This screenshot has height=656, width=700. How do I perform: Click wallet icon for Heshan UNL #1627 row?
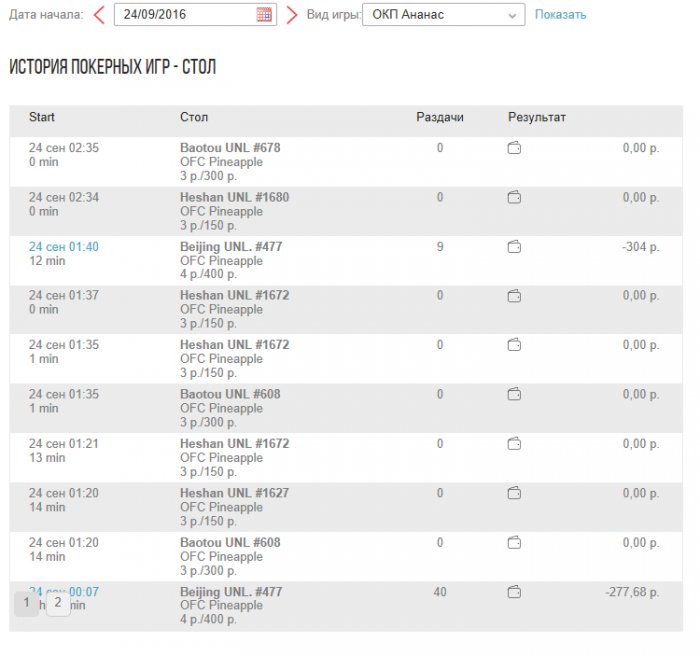tap(514, 493)
